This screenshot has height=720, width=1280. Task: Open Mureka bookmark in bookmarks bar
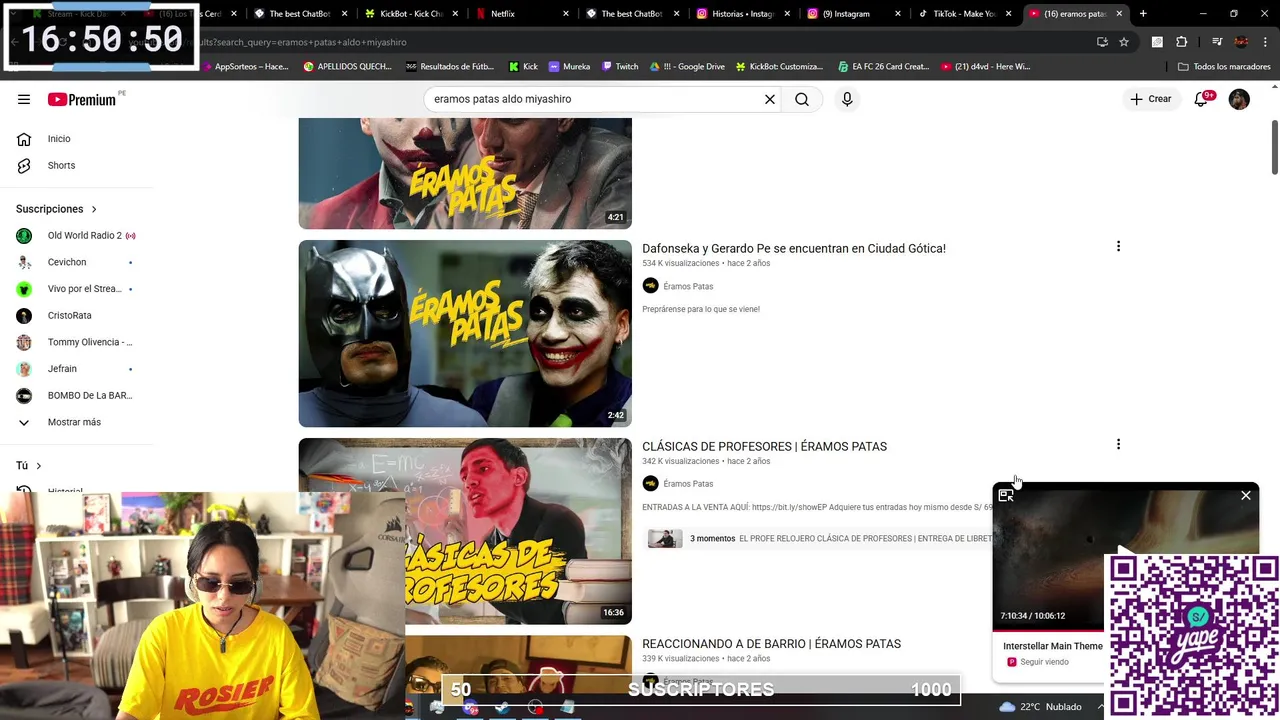[570, 66]
